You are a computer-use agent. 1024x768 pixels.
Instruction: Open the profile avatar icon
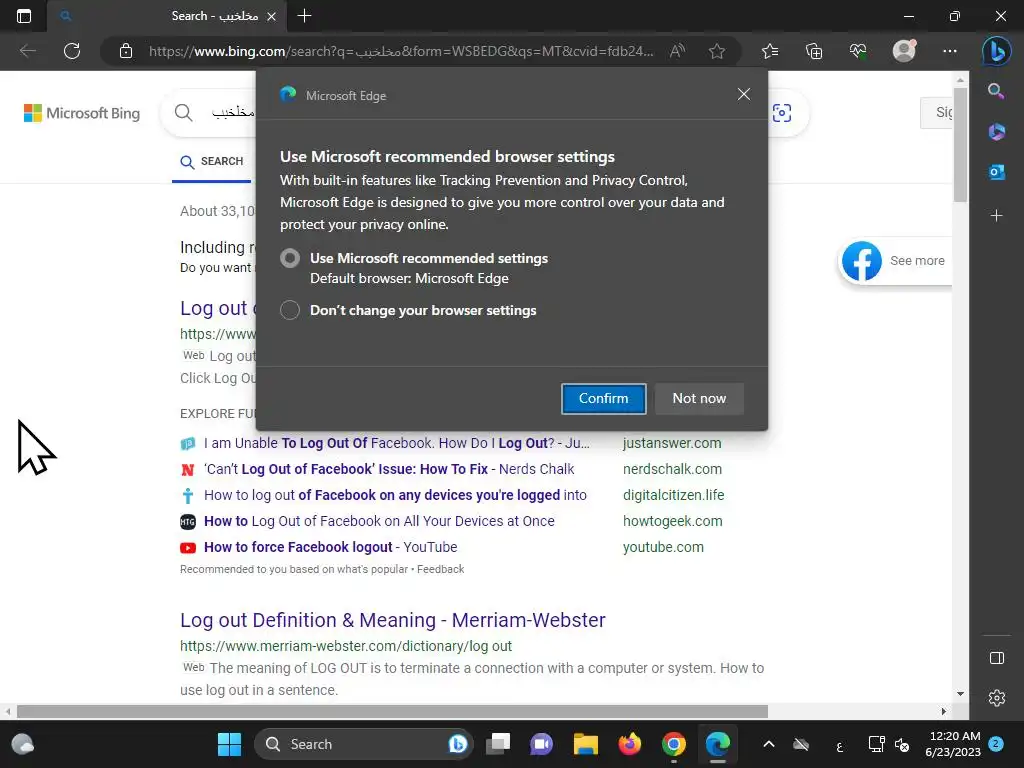904,51
